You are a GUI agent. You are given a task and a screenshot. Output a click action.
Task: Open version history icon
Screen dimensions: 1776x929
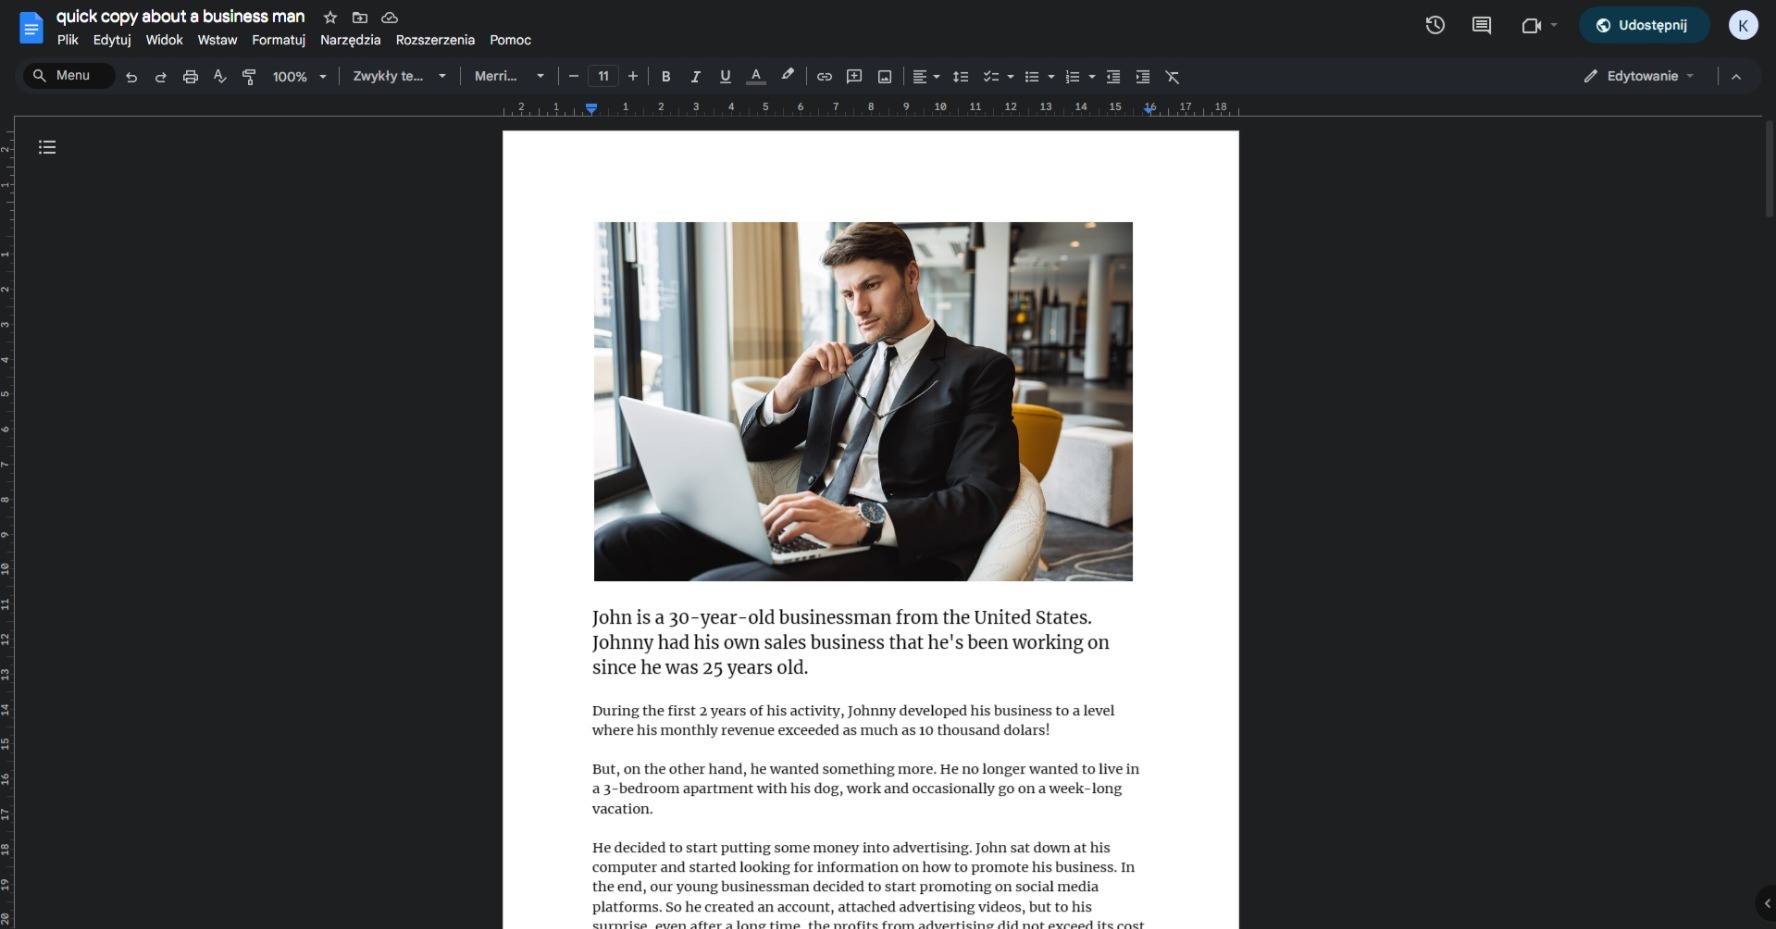pyautogui.click(x=1435, y=25)
